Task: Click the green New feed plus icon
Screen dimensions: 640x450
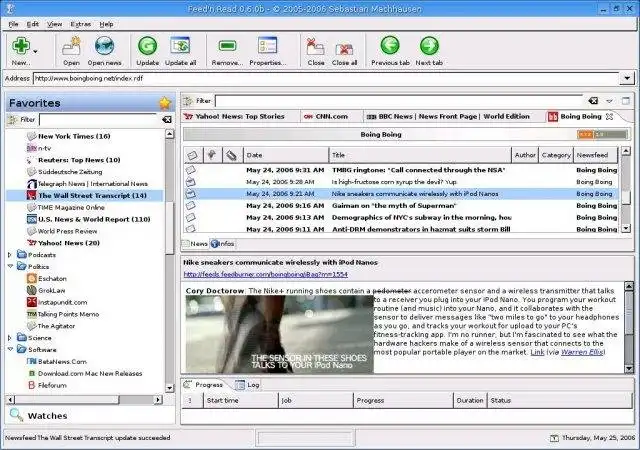Action: (x=20, y=46)
